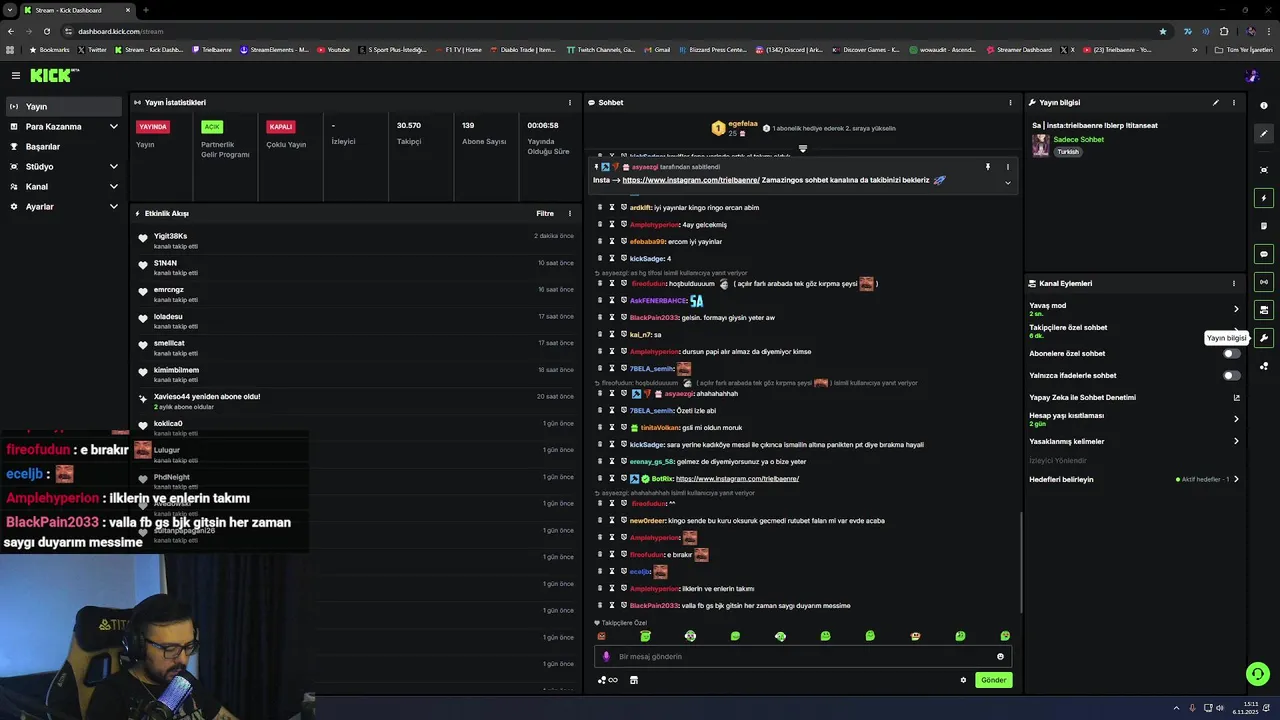Click the green support headset button
1280x720 pixels.
1258,674
